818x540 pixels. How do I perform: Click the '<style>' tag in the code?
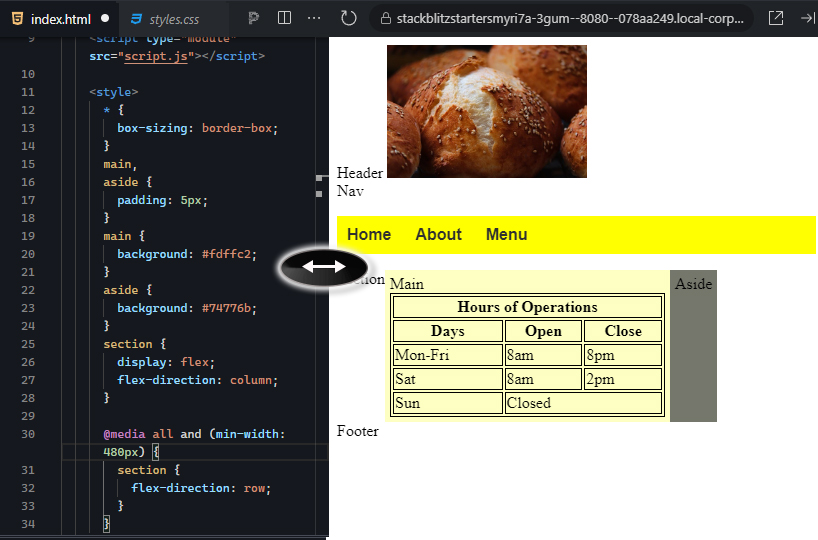pyautogui.click(x=114, y=92)
